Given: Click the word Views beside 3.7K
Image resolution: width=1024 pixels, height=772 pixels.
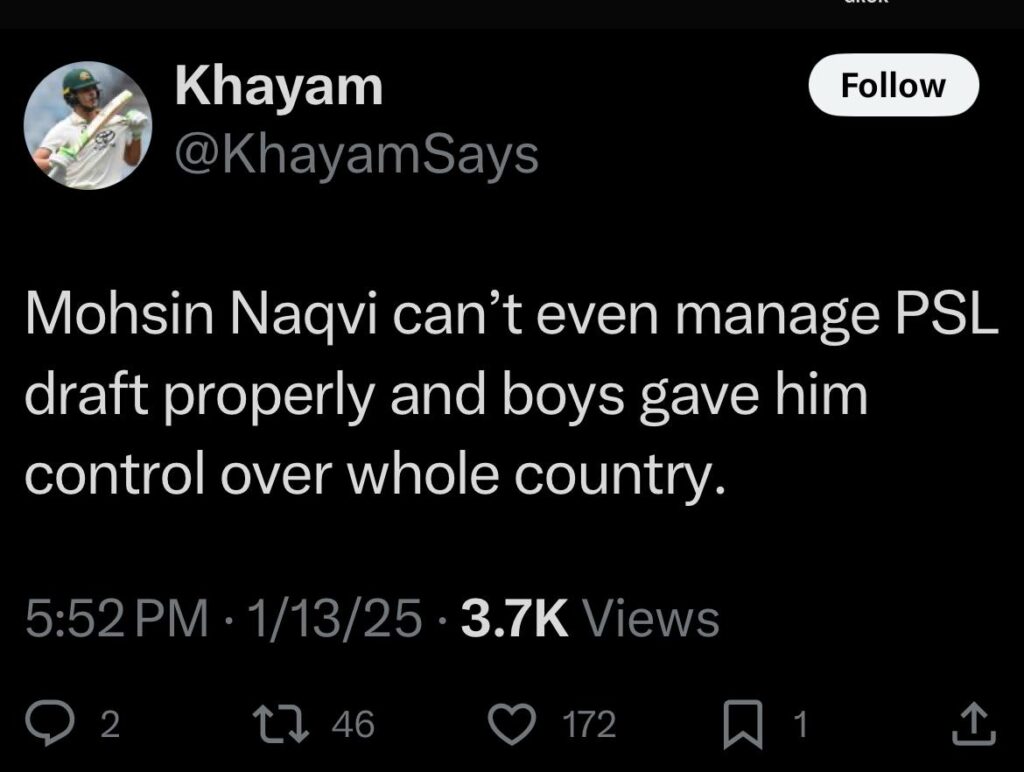Looking at the screenshot, I should click(x=652, y=618).
